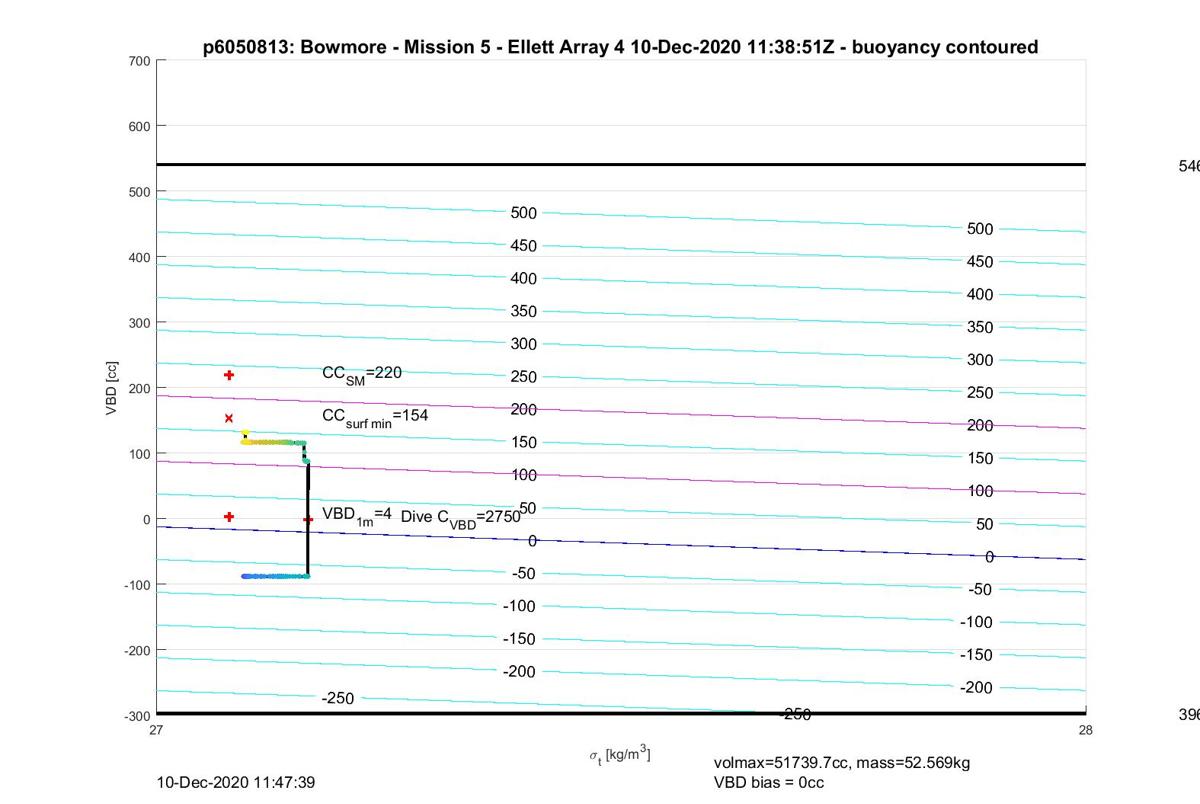Viewport: 1200px width, 804px height.
Task: Click the sigma-t [kg/m3] x-axis label
Action: click(x=620, y=753)
